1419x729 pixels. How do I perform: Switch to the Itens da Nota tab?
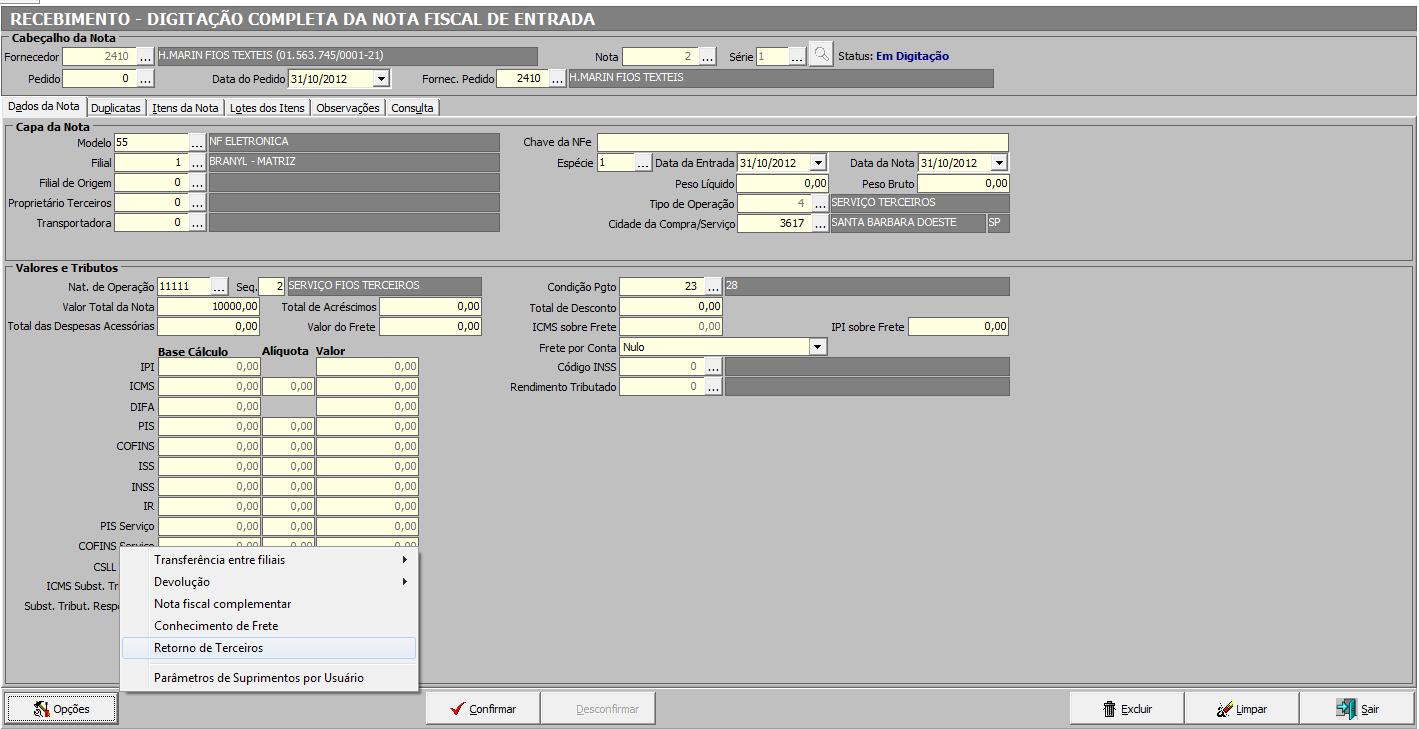pos(185,108)
